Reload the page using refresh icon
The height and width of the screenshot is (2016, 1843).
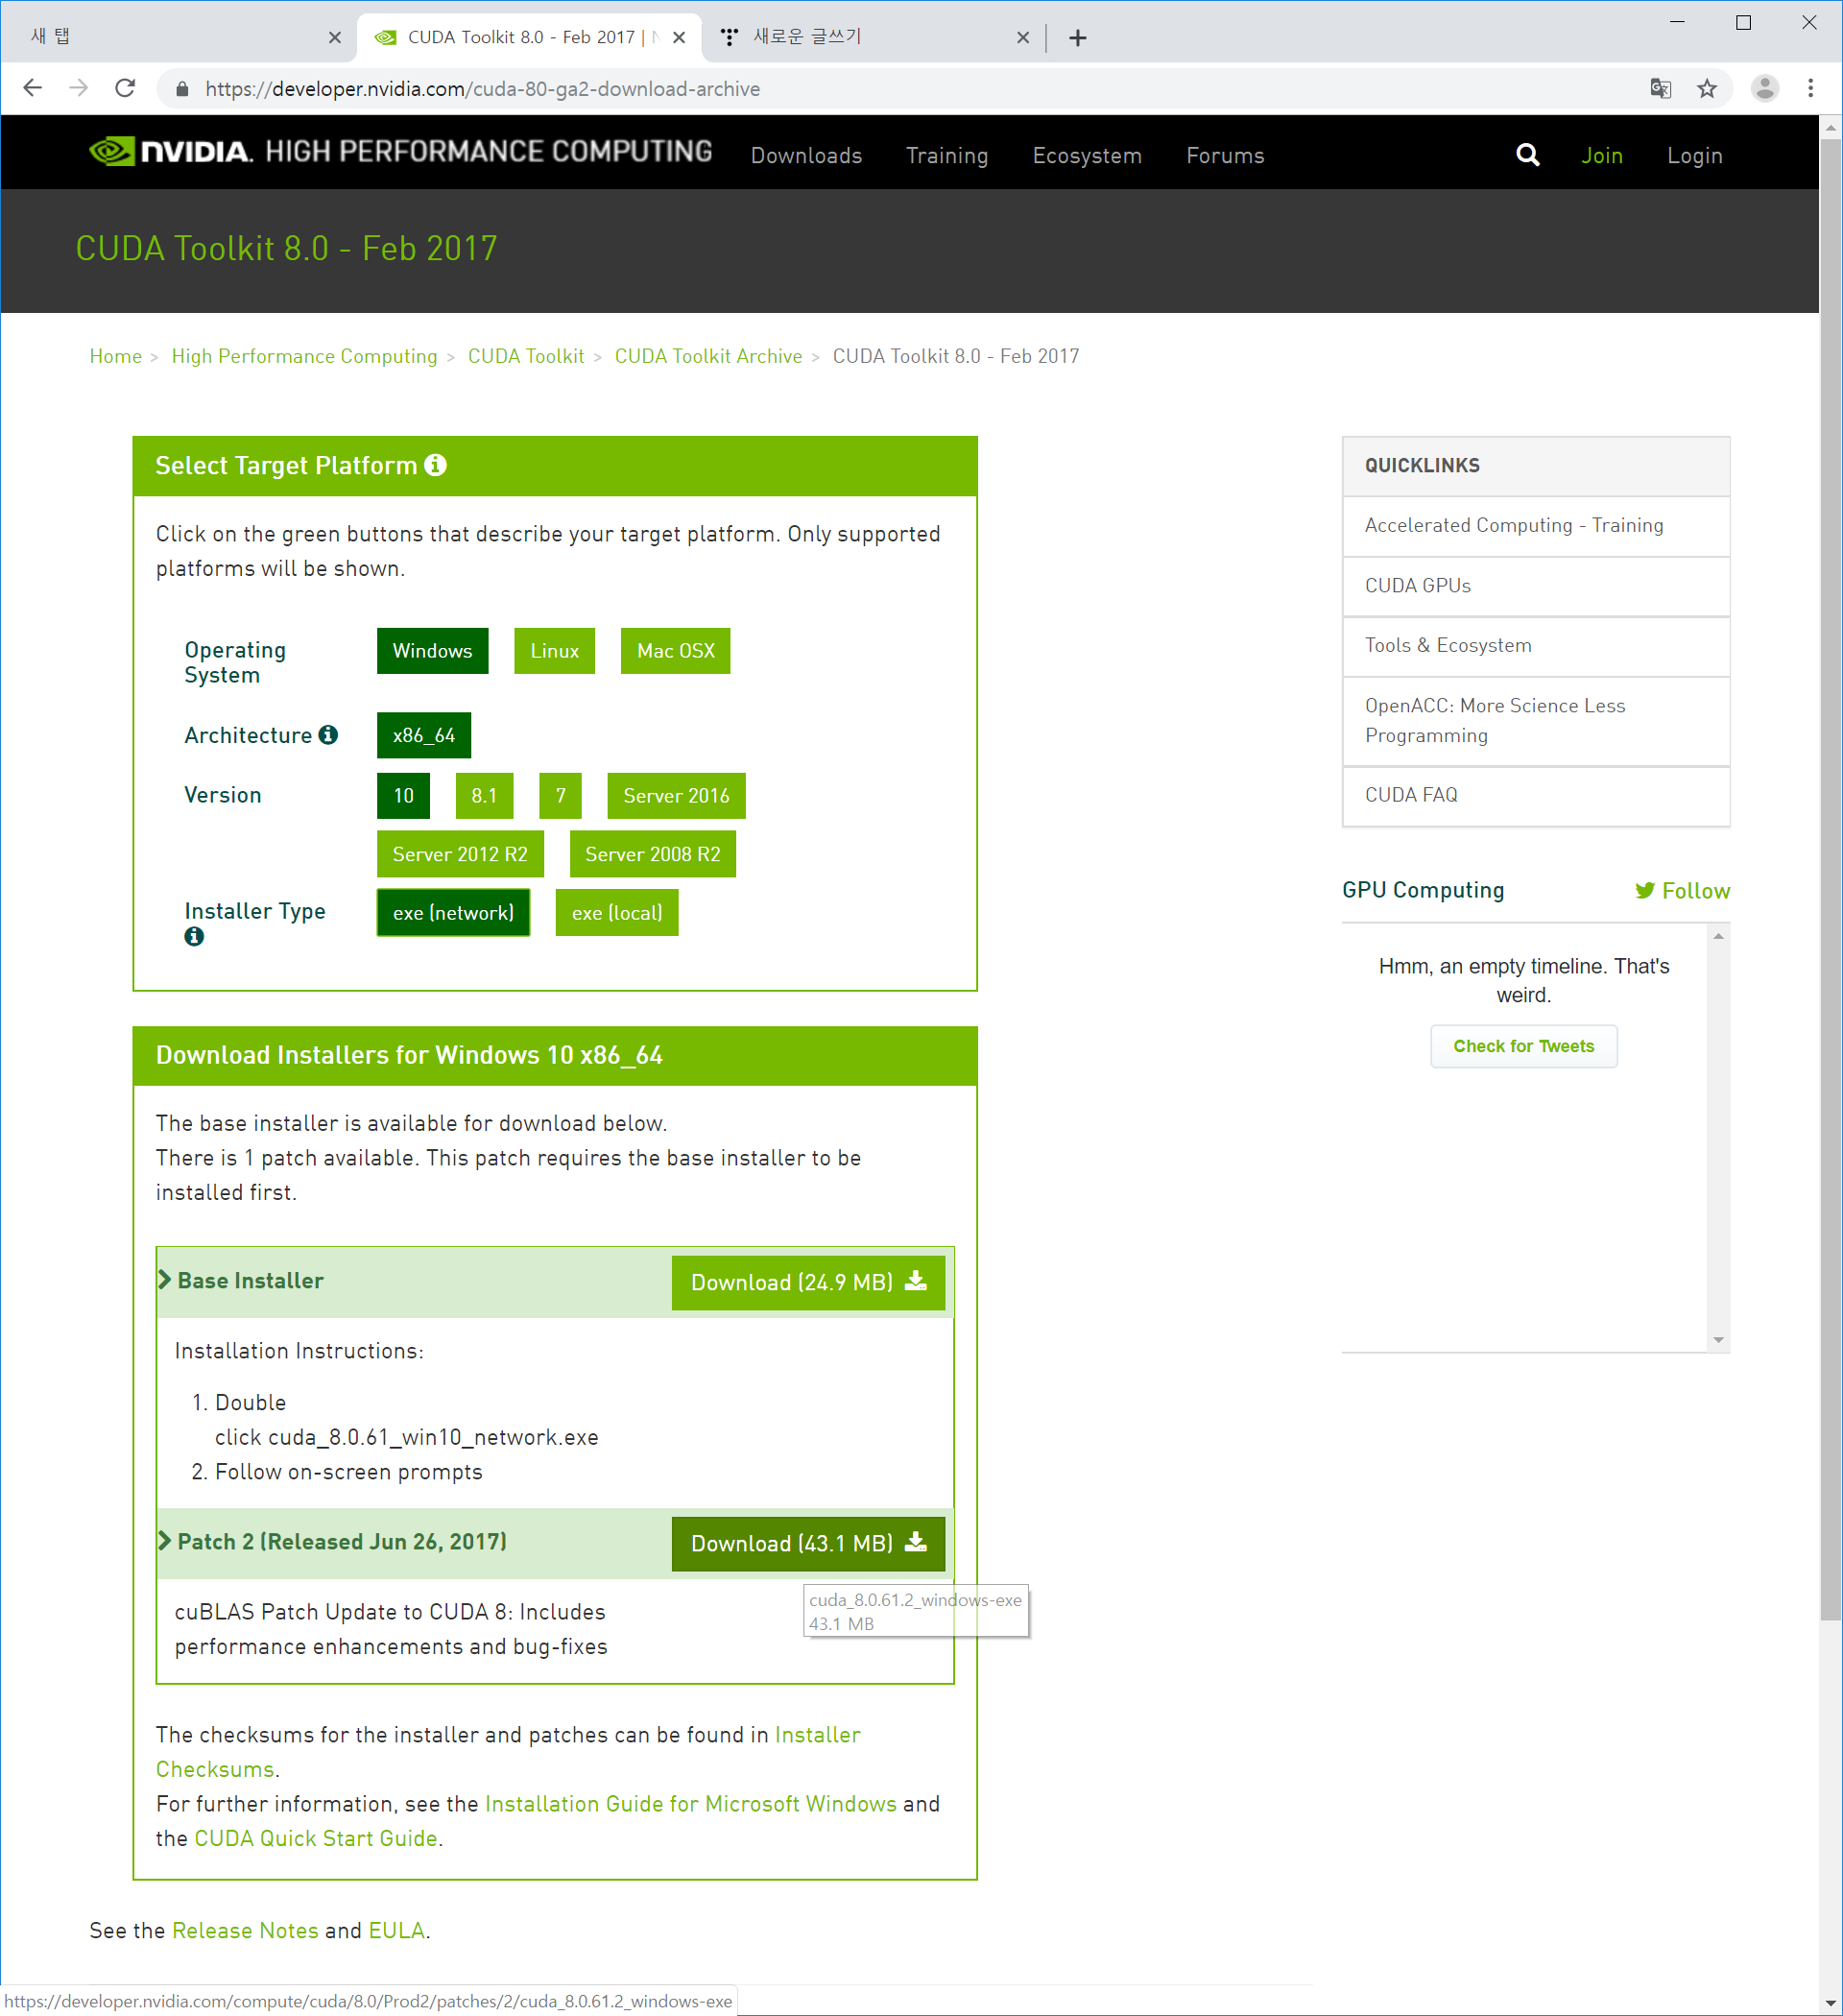pos(125,89)
